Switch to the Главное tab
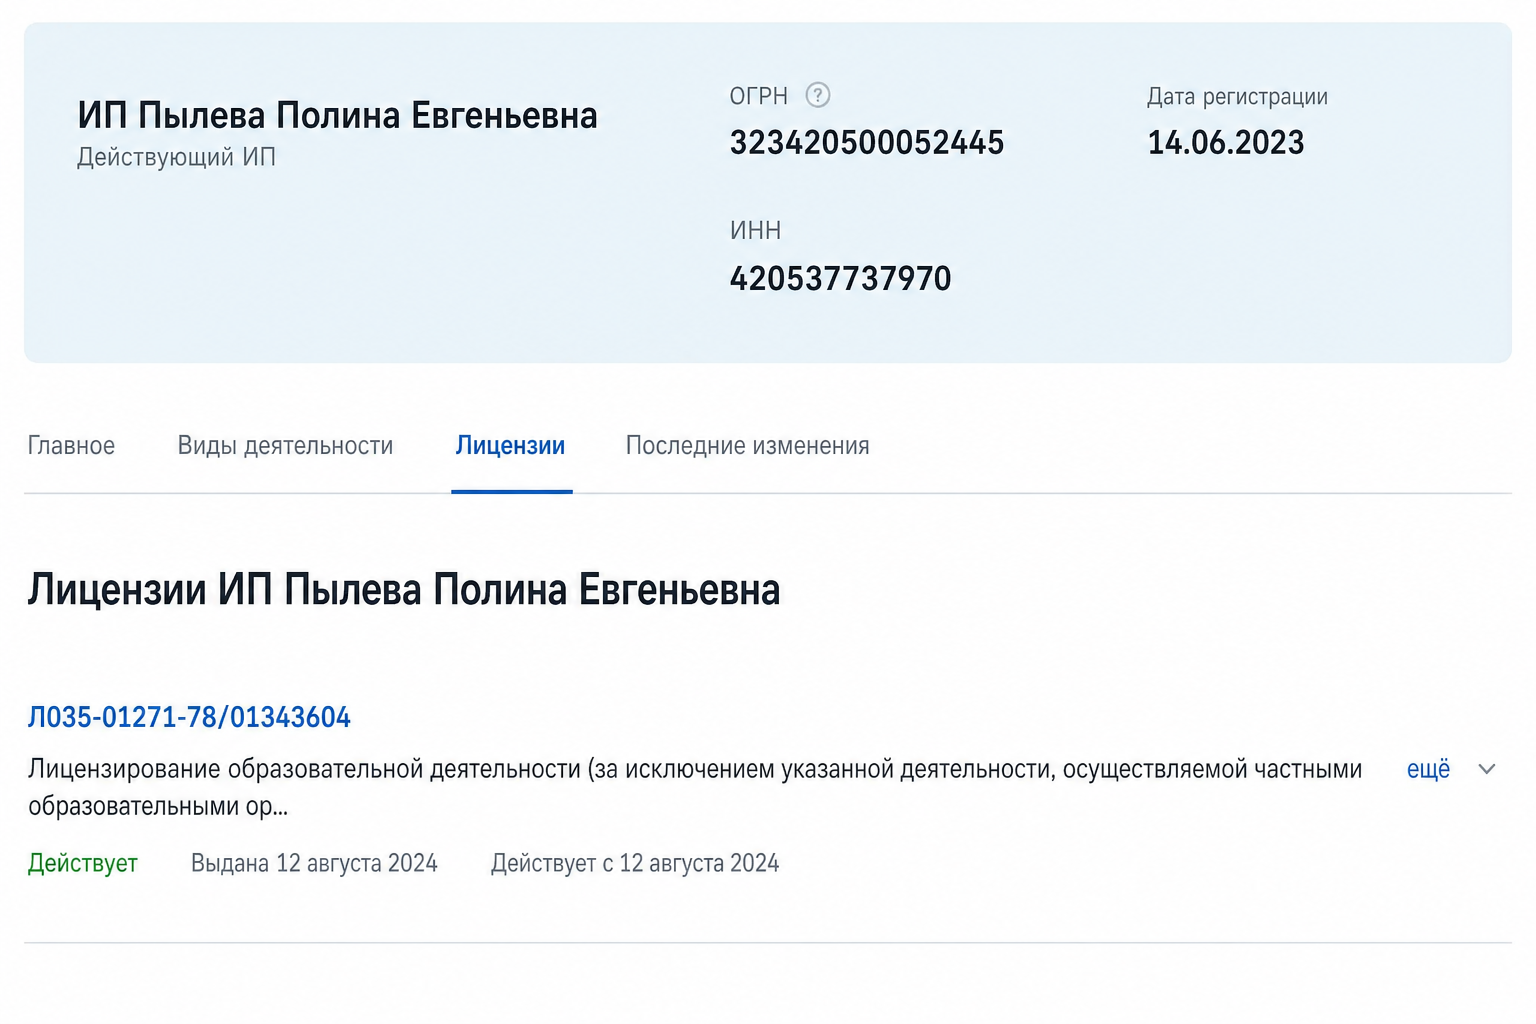Image resolution: width=1536 pixels, height=1024 pixels. 71,445
